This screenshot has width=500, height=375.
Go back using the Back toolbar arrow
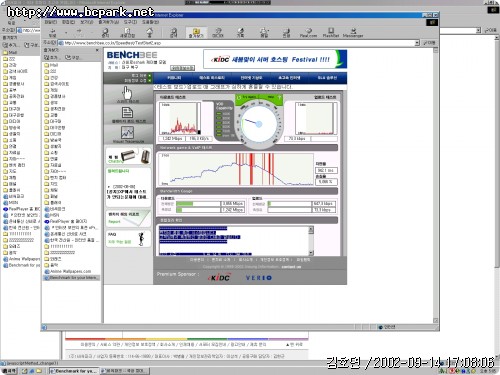(x=53, y=33)
